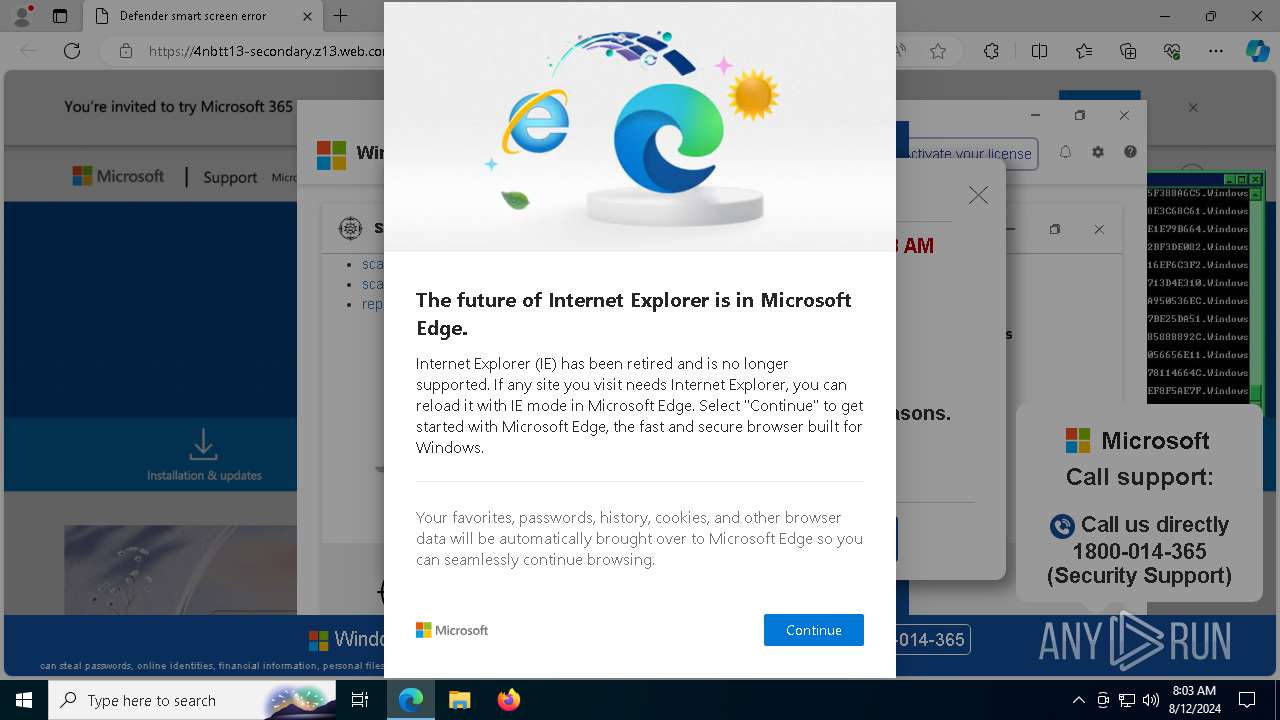
Task: Close the green console window
Action: [x=1256, y=180]
